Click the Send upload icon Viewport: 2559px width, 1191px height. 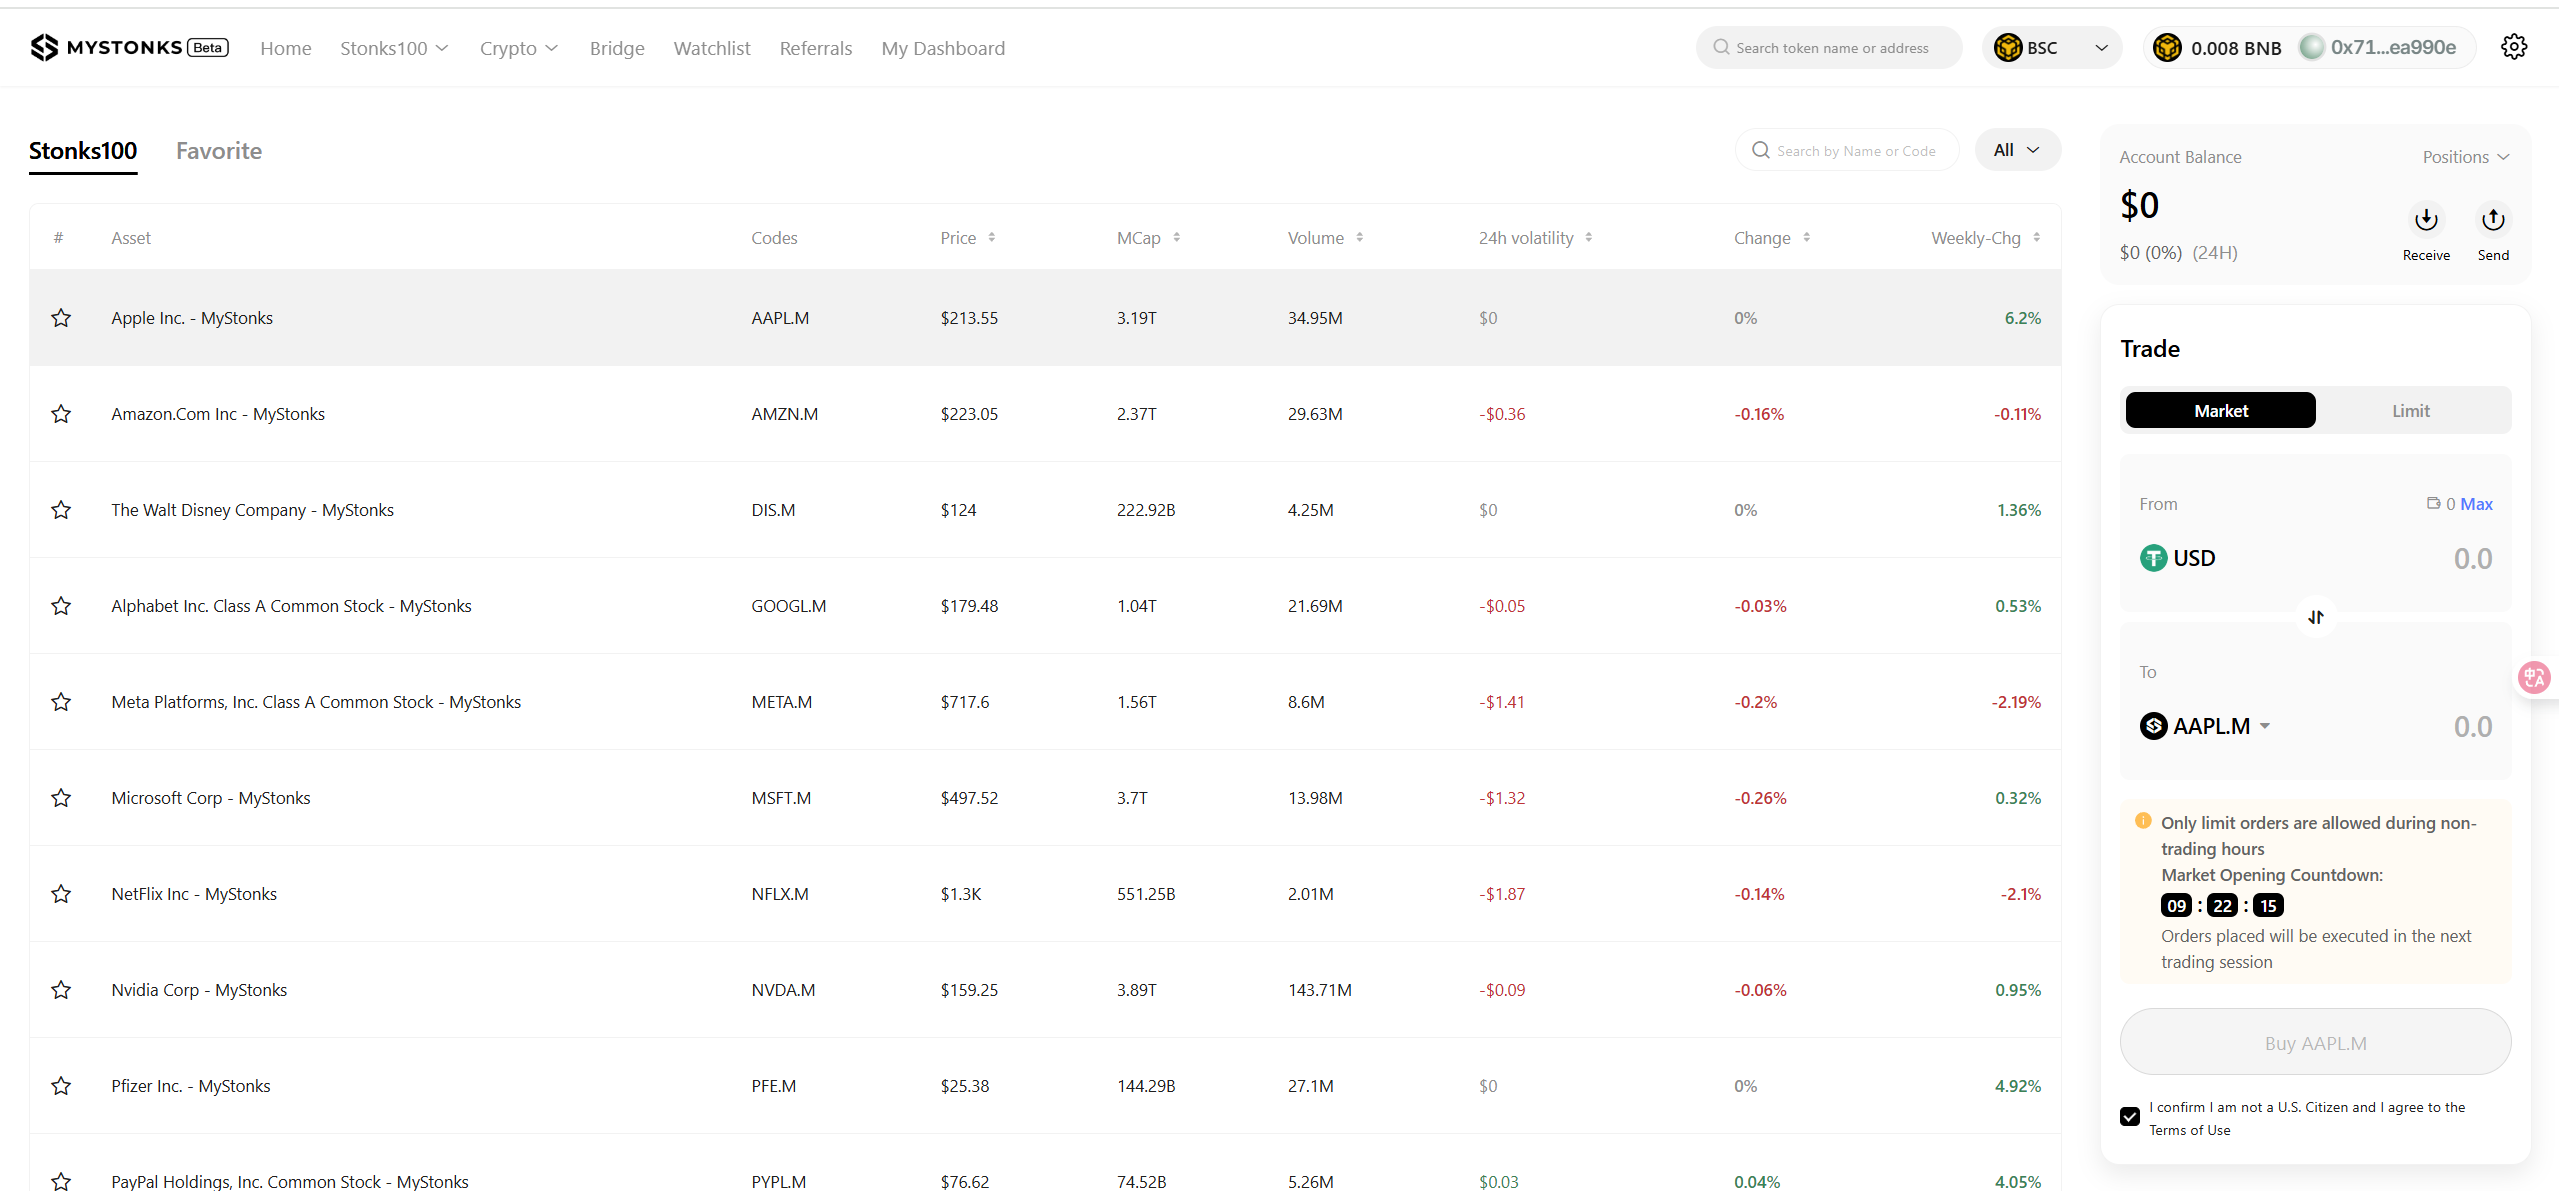(x=2493, y=219)
